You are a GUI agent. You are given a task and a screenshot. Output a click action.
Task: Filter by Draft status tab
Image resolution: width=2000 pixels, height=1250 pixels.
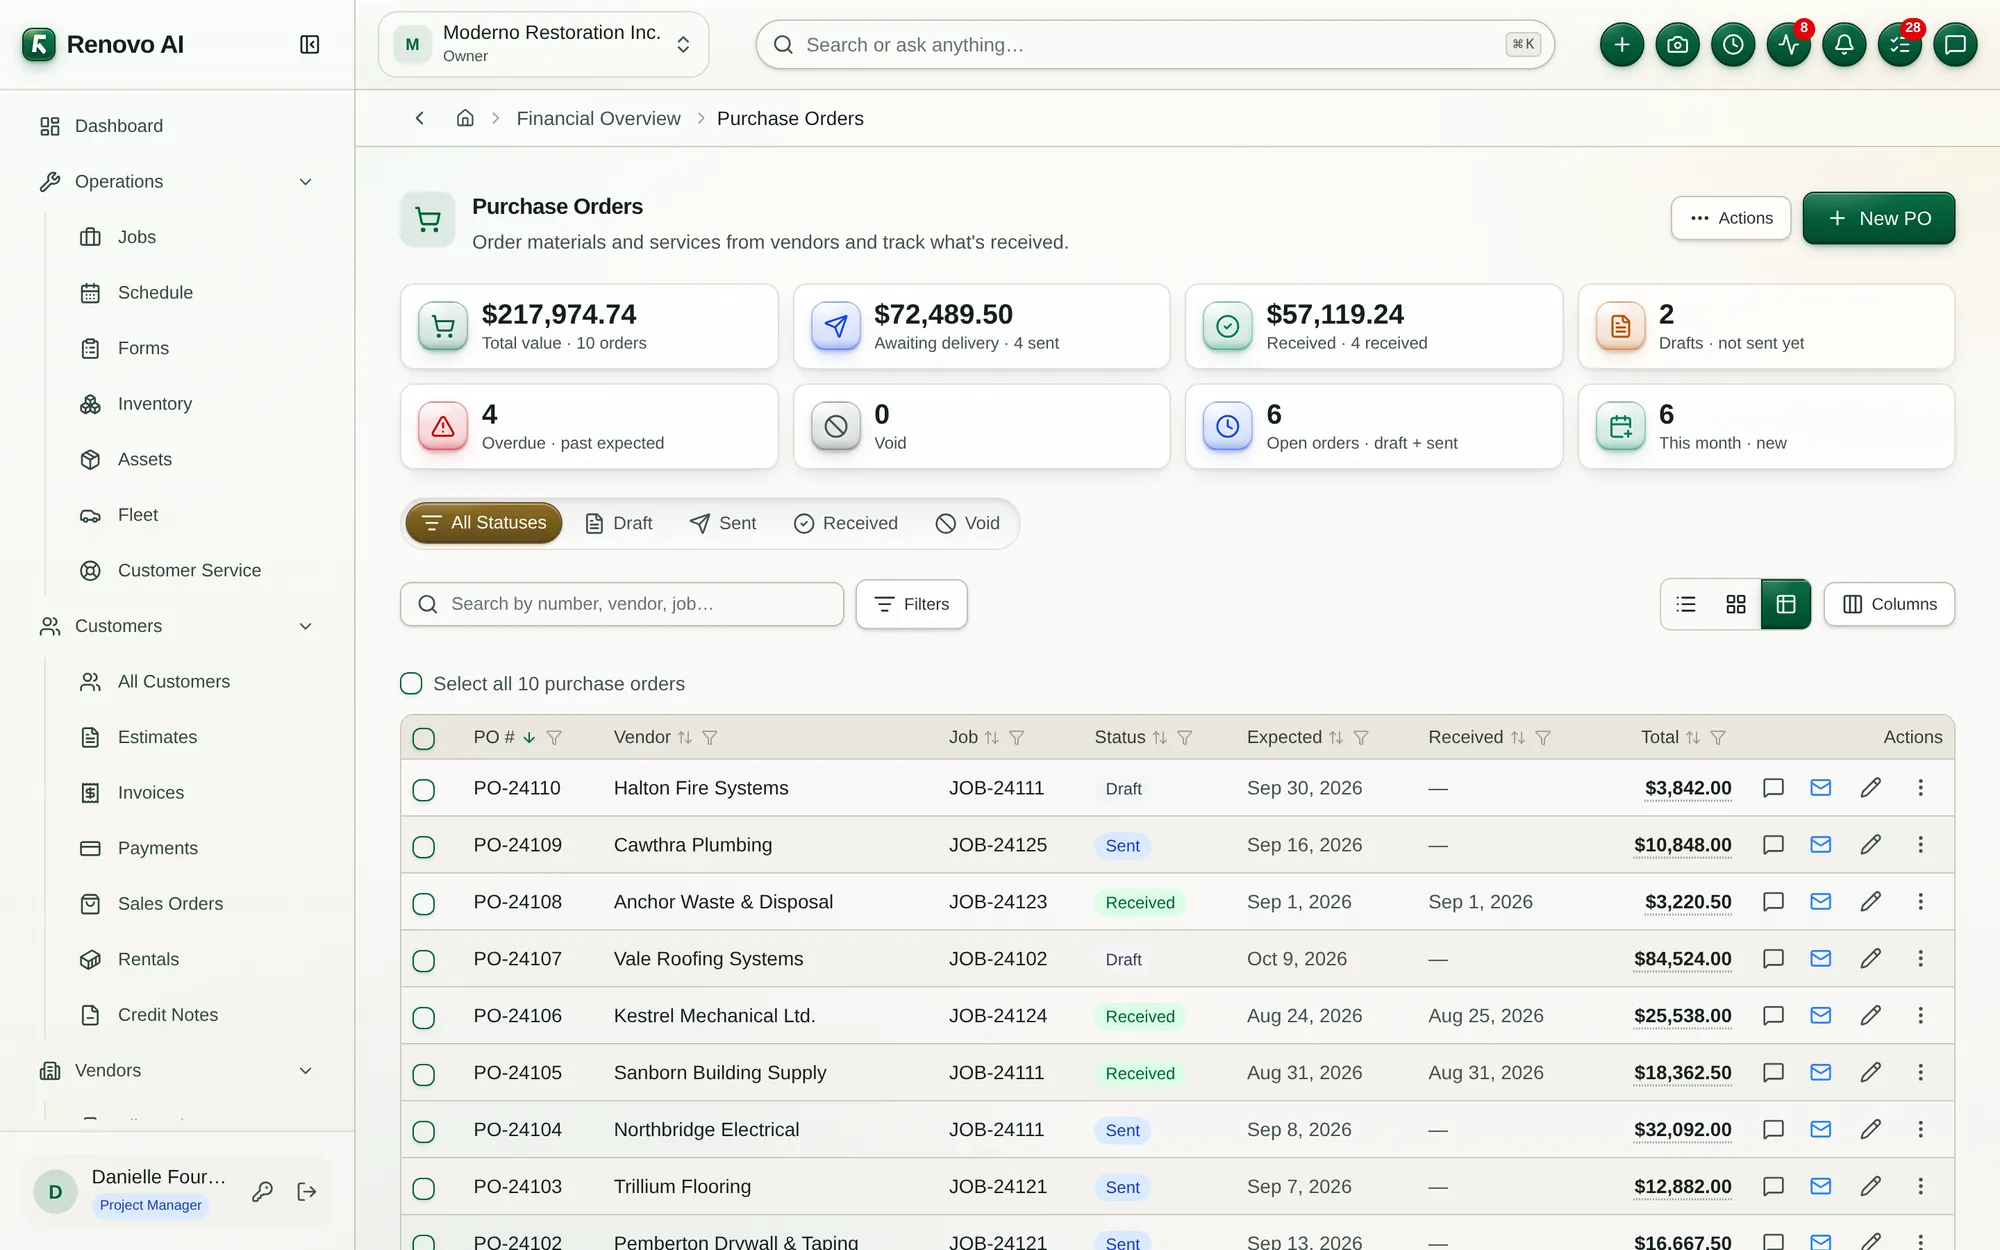(x=619, y=523)
